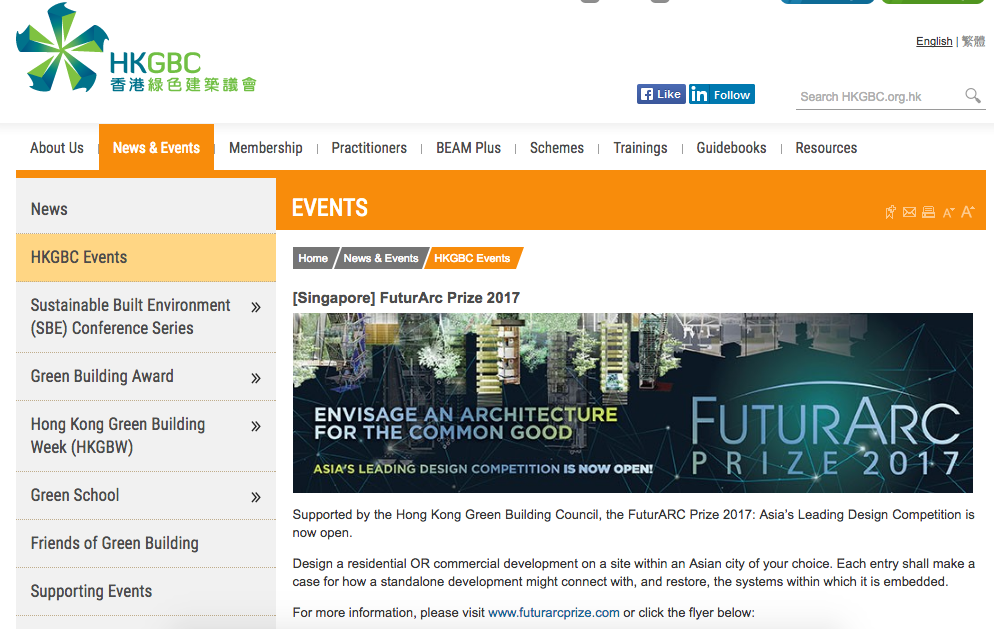Go to BEAM Plus menu
This screenshot has width=994, height=629.
(x=468, y=148)
